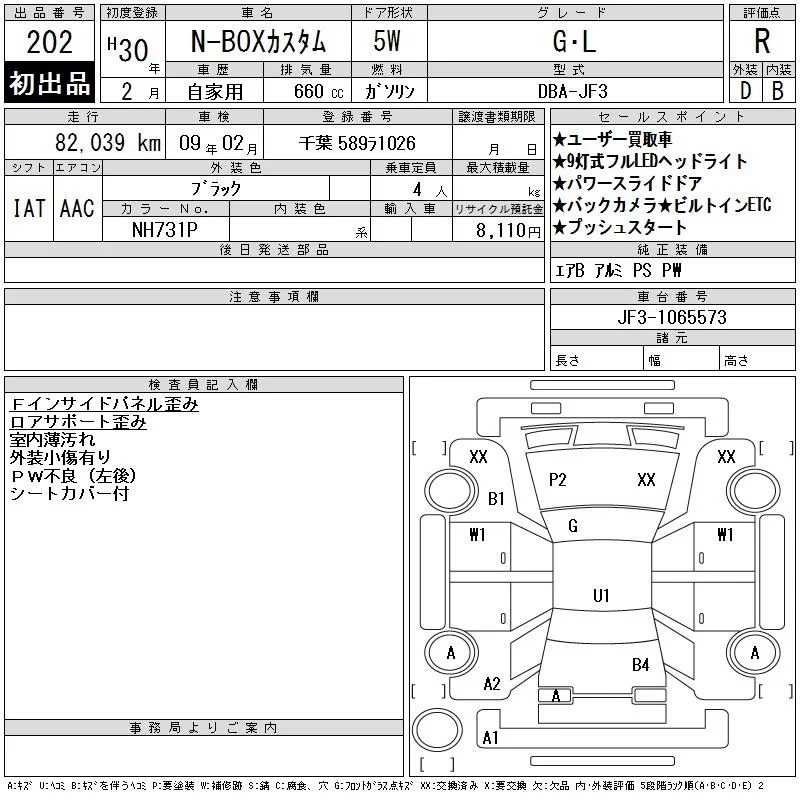The height and width of the screenshot is (800, 800).
Task: Click the fuel type ガソリン
Action: tap(389, 91)
